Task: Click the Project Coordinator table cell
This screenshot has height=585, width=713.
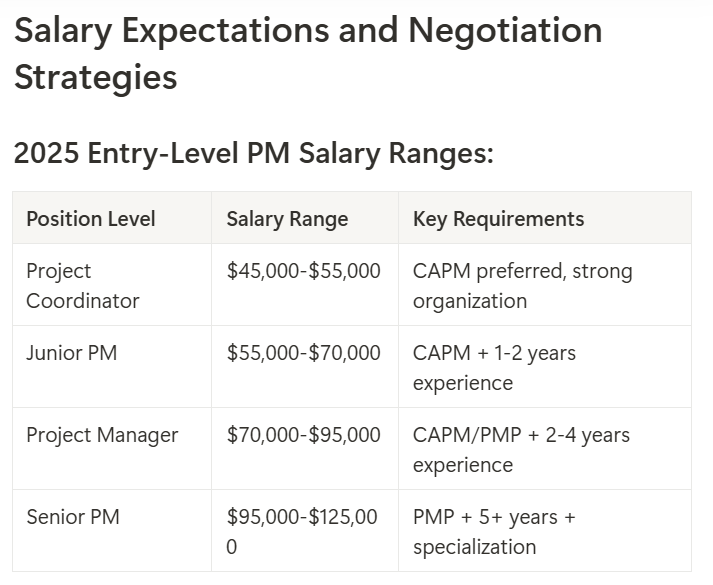Action: (x=83, y=285)
